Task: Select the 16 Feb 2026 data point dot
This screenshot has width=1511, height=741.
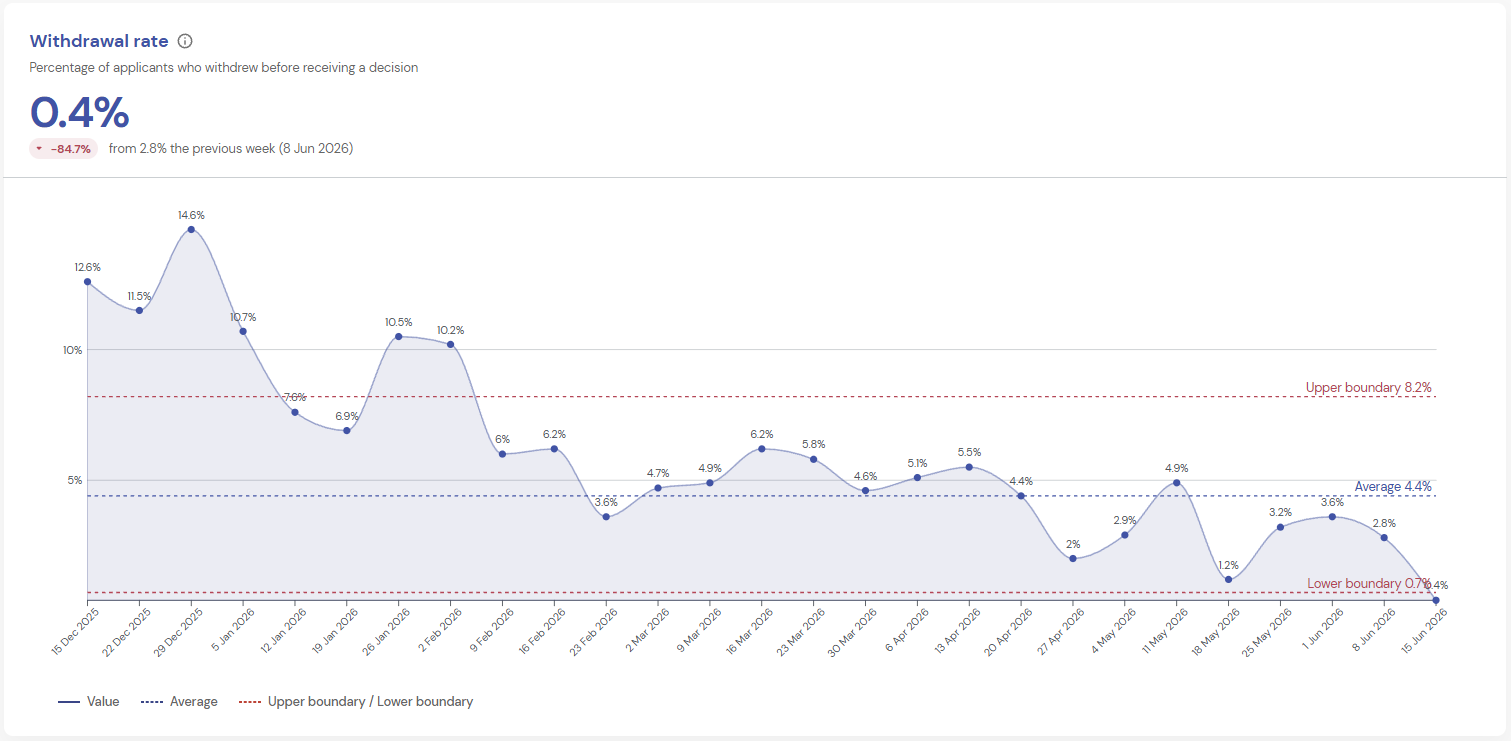Action: click(x=554, y=449)
